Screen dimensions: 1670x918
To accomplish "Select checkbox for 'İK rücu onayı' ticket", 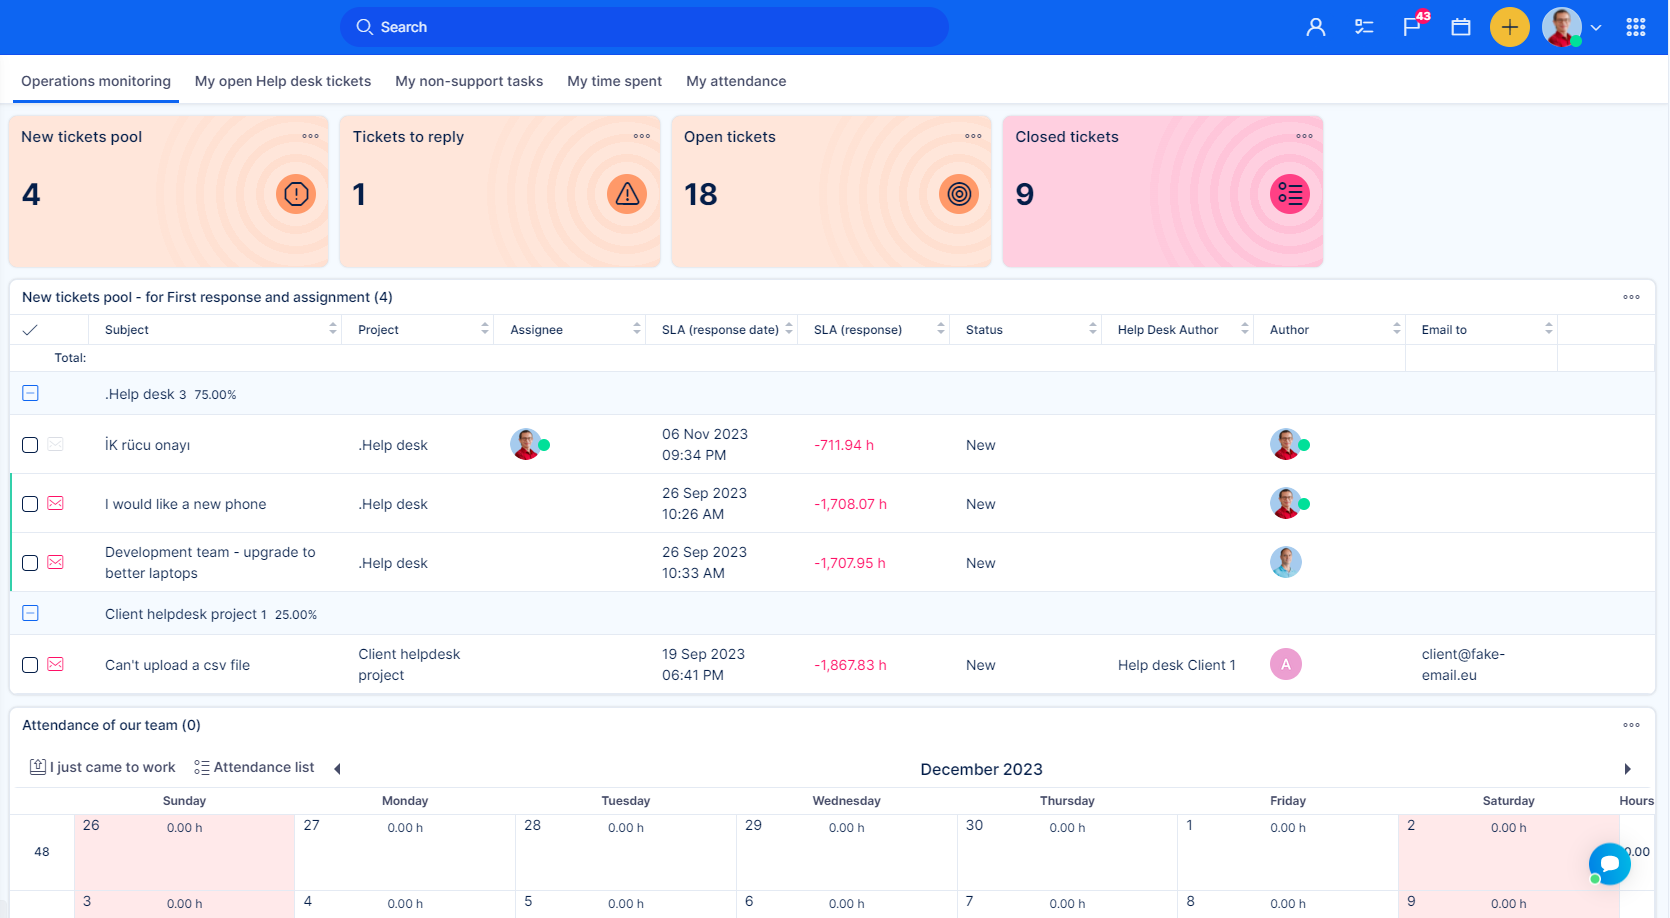I will point(30,445).
